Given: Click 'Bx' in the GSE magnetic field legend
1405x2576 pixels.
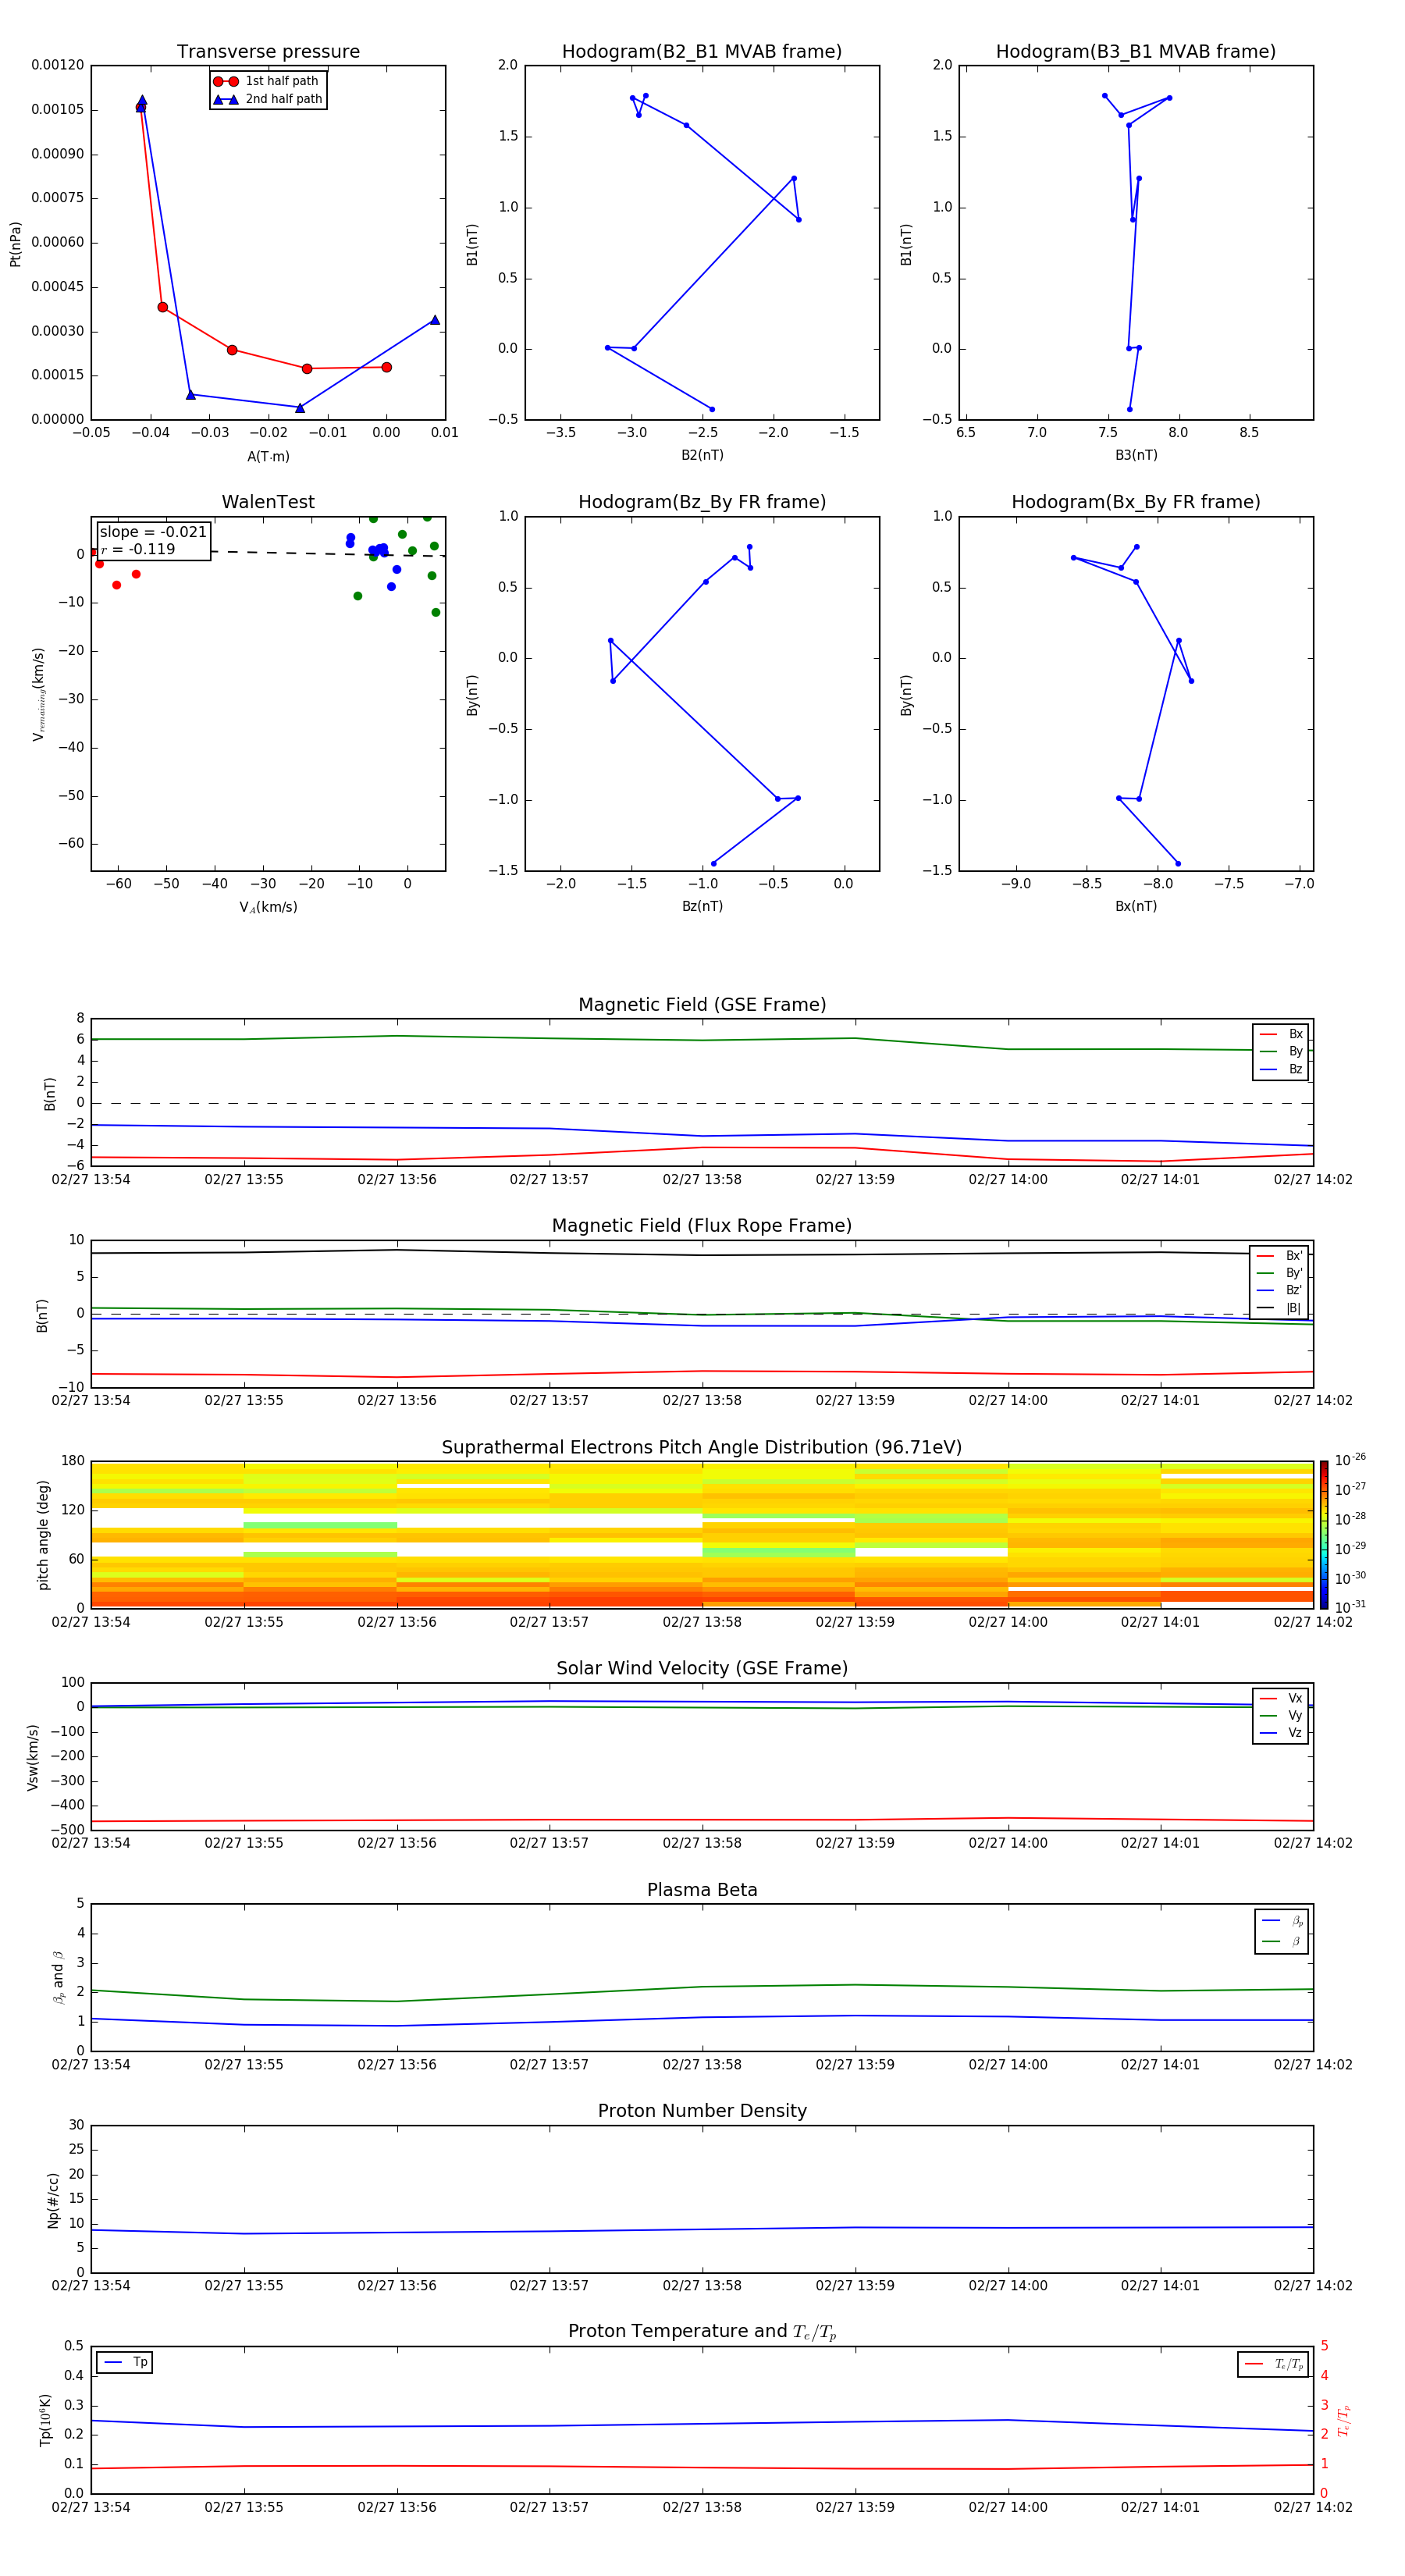Looking at the screenshot, I should [1281, 1034].
